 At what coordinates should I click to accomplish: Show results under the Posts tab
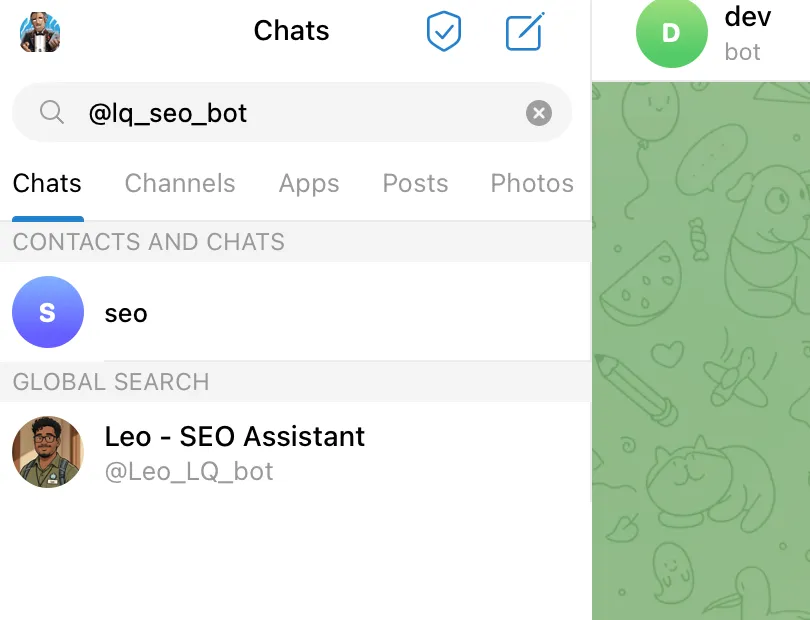click(x=415, y=184)
